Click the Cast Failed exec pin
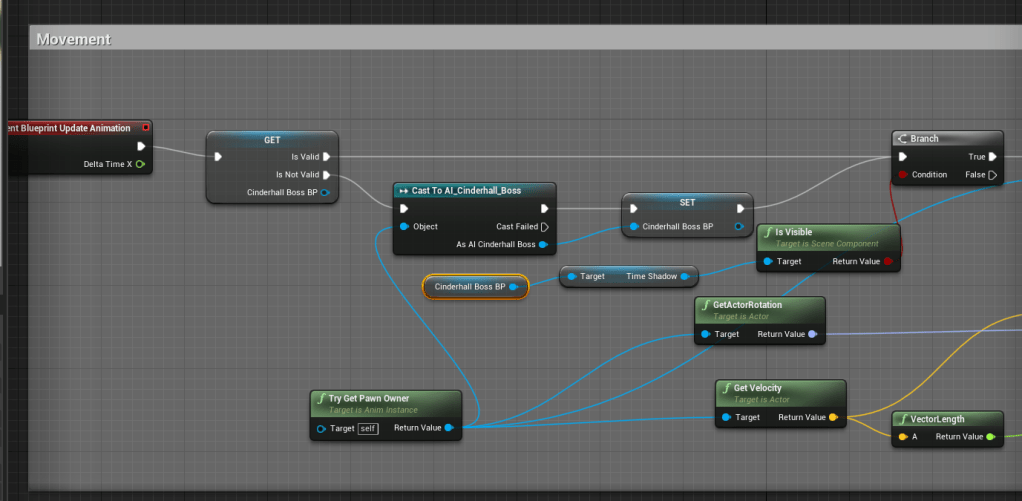 click(544, 227)
